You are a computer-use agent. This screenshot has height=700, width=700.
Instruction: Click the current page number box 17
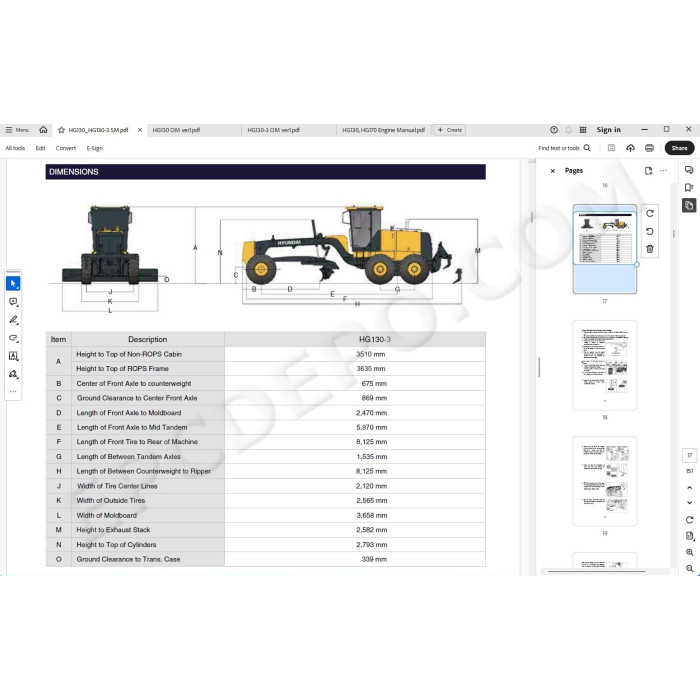pyautogui.click(x=689, y=455)
